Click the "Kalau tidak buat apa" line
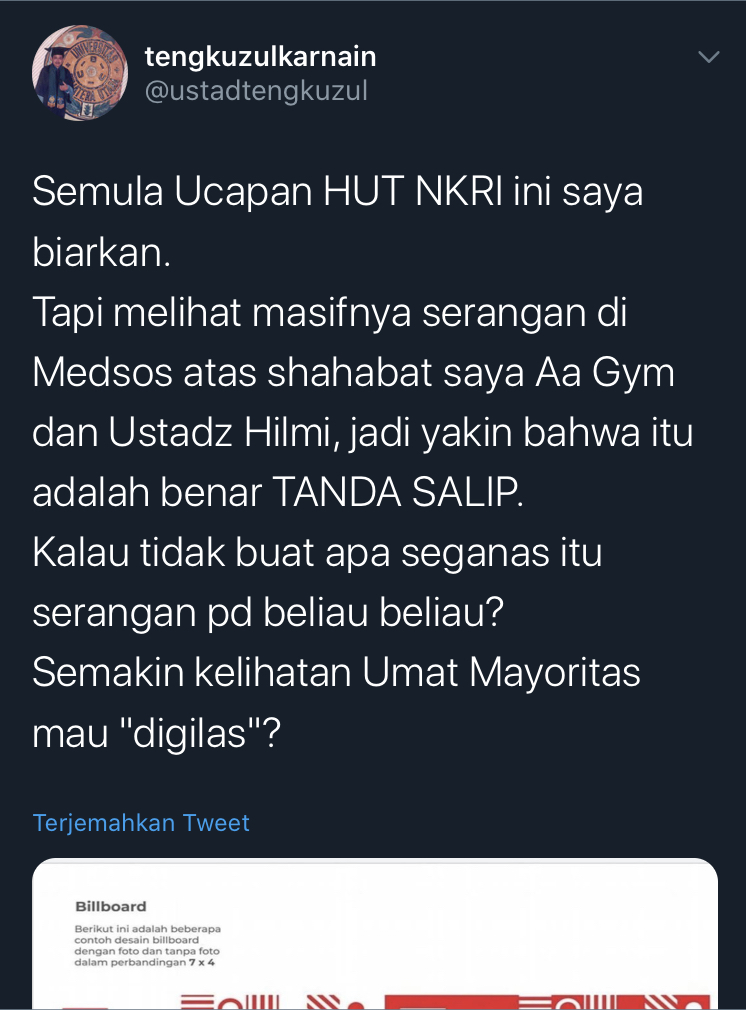 211,553
